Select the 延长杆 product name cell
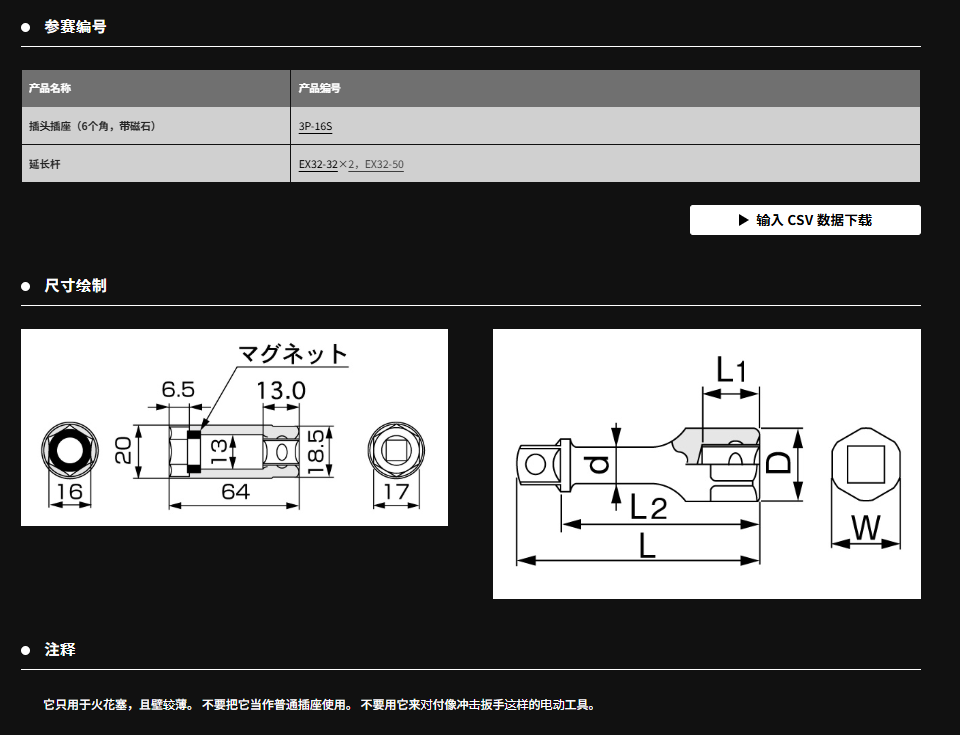960x735 pixels. pos(45,164)
